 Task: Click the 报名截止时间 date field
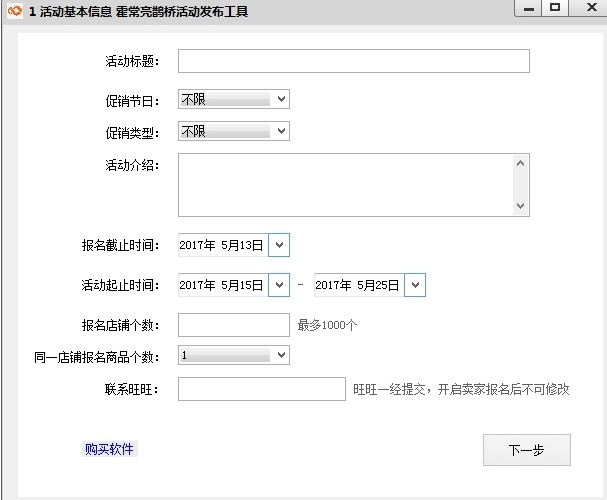coord(222,245)
